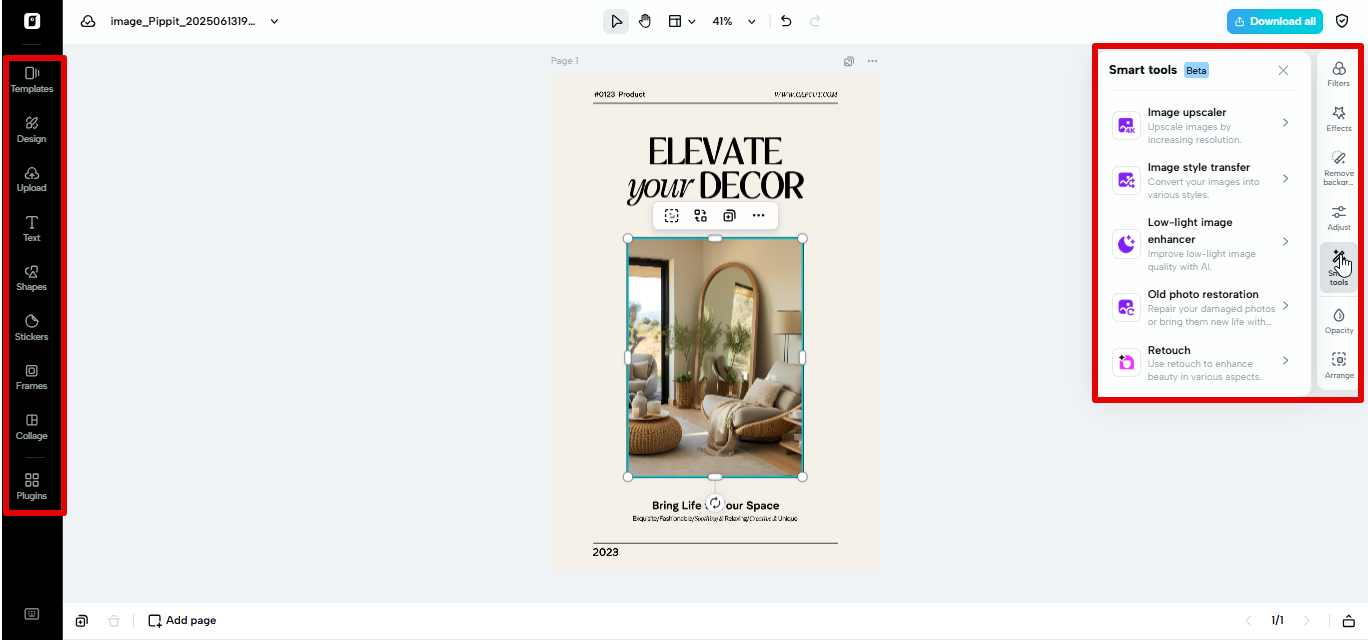This screenshot has height=640, width=1368.
Task: Click the Download all button
Action: (x=1274, y=20)
